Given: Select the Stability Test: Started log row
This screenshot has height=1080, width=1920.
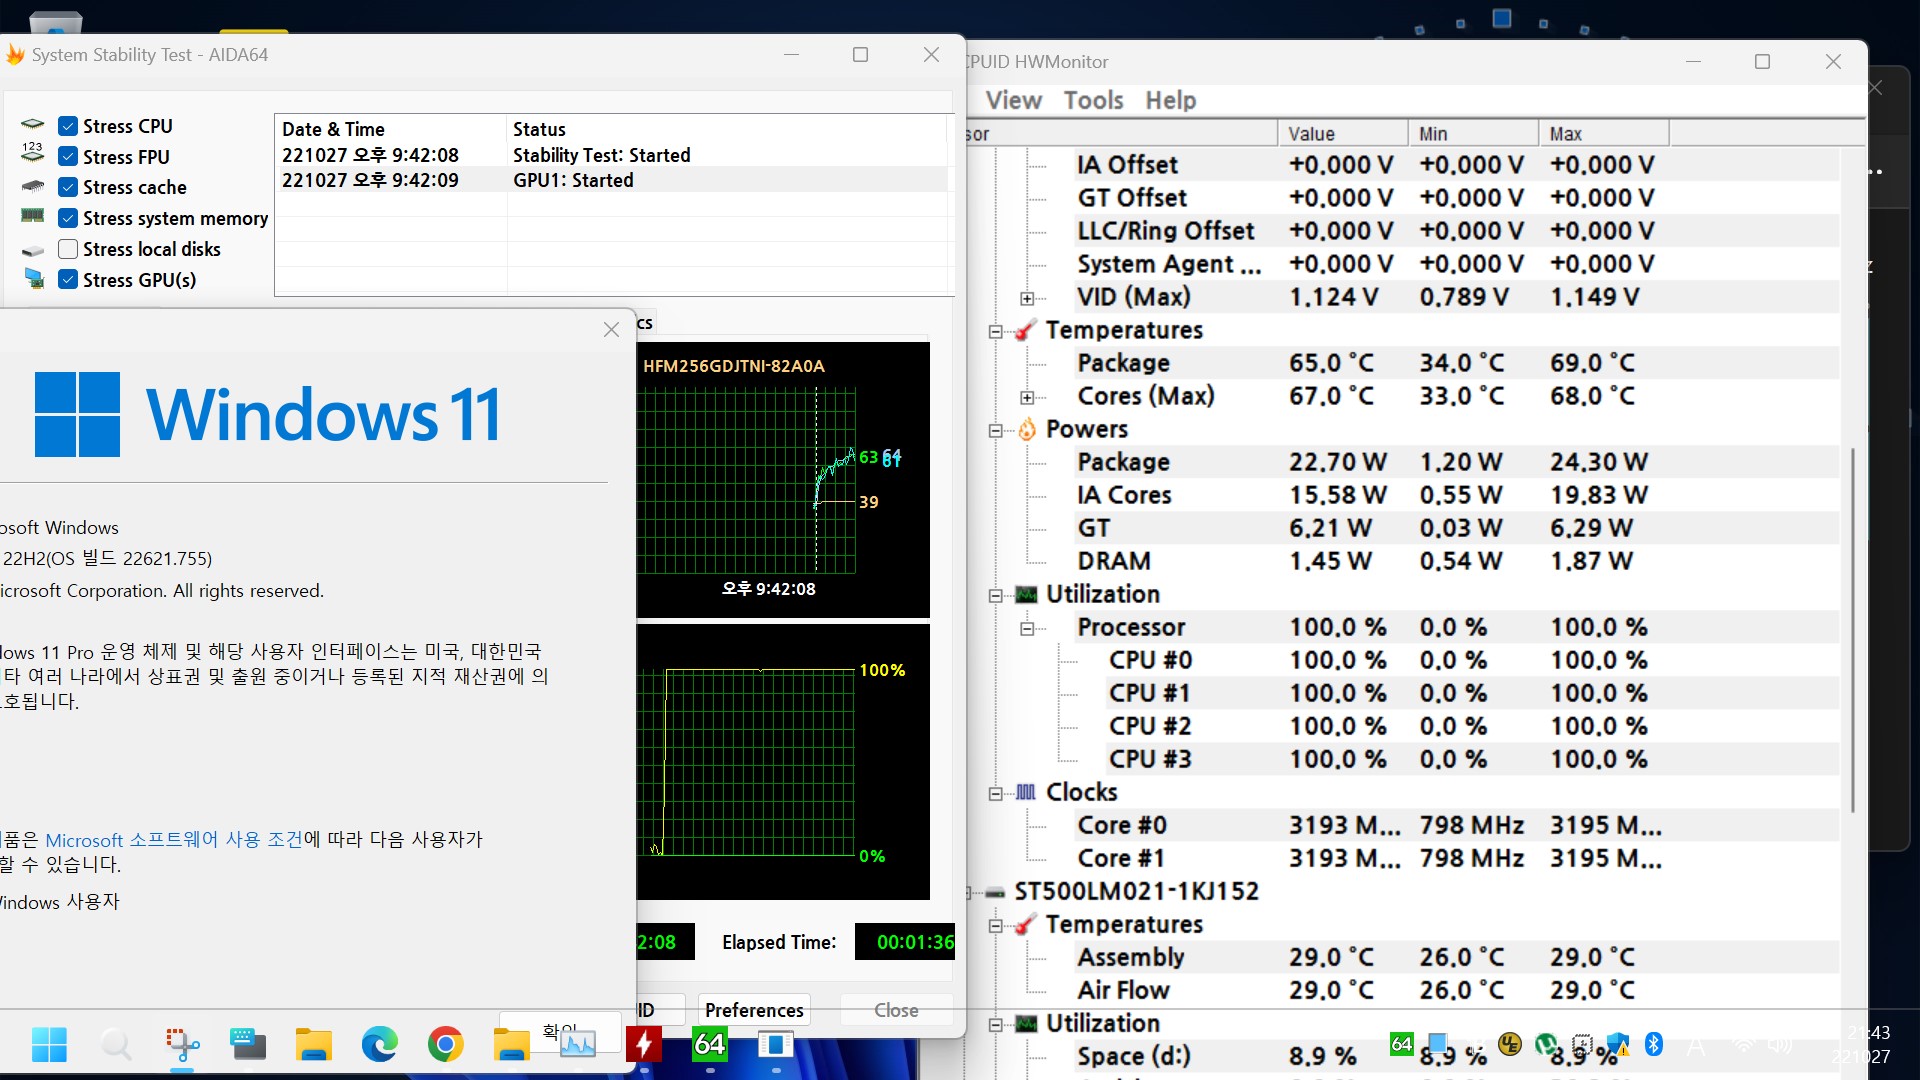Looking at the screenshot, I should [611, 155].
